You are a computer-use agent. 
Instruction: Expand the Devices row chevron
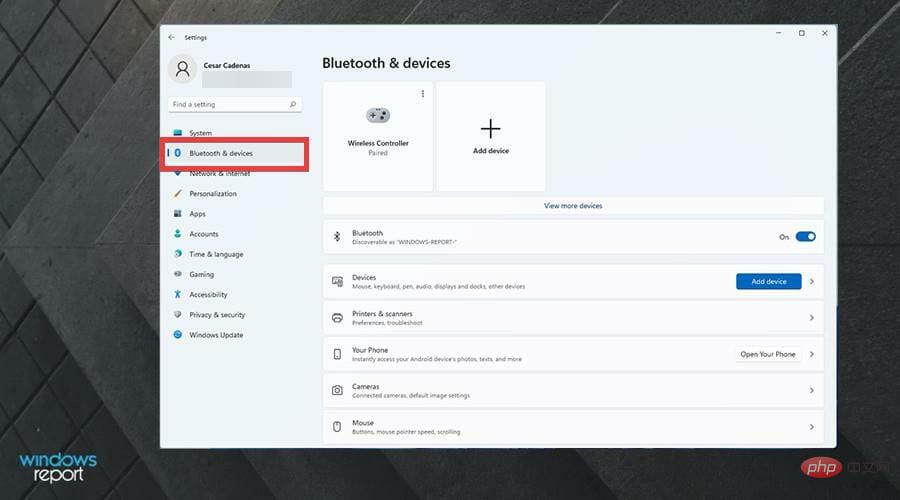(x=811, y=282)
